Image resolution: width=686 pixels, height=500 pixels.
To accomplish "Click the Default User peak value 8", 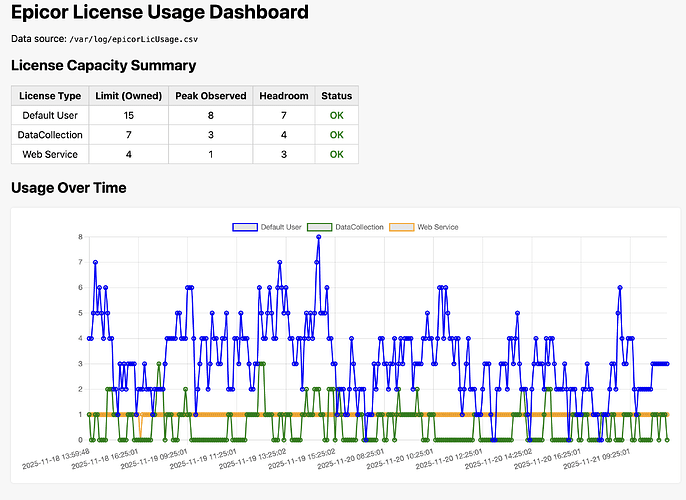I will (211, 115).
